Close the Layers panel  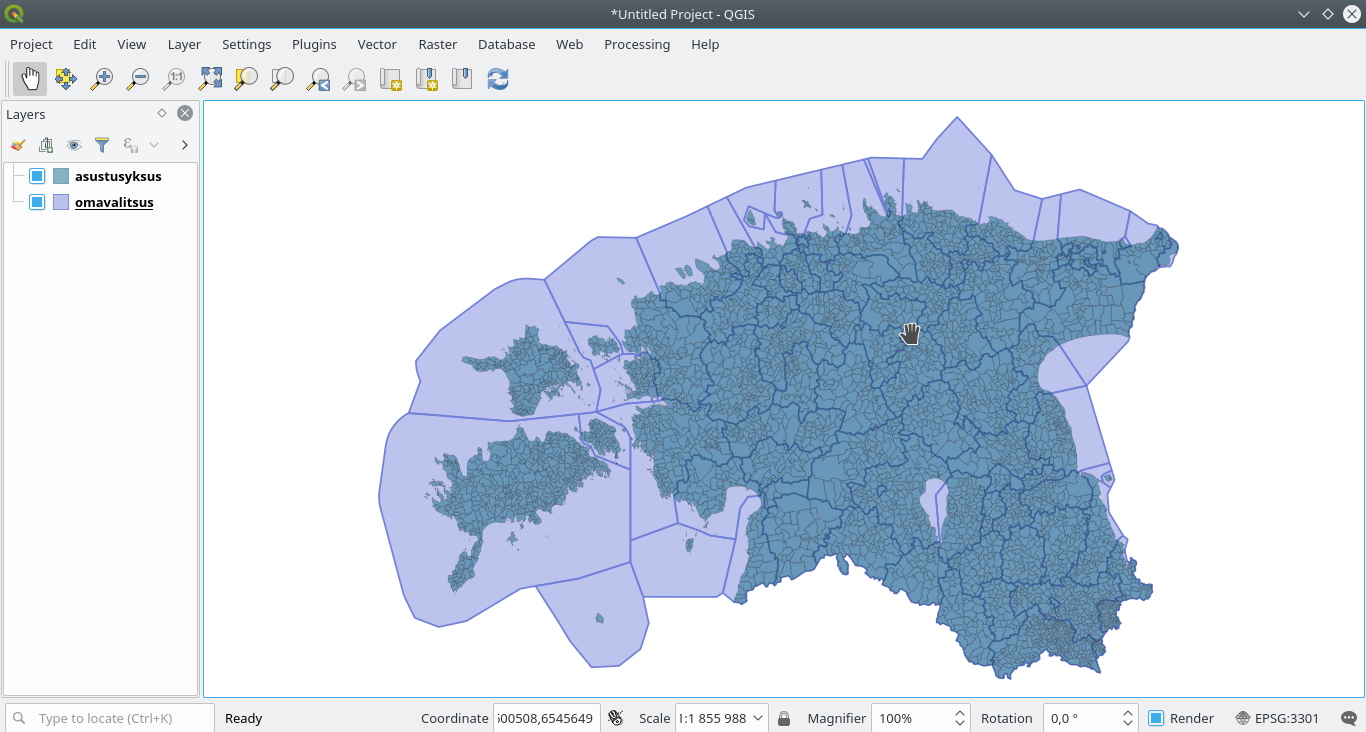pos(185,113)
